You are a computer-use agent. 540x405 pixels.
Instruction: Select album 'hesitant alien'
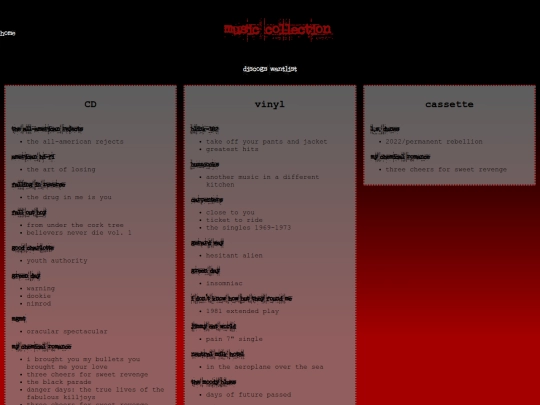point(234,256)
